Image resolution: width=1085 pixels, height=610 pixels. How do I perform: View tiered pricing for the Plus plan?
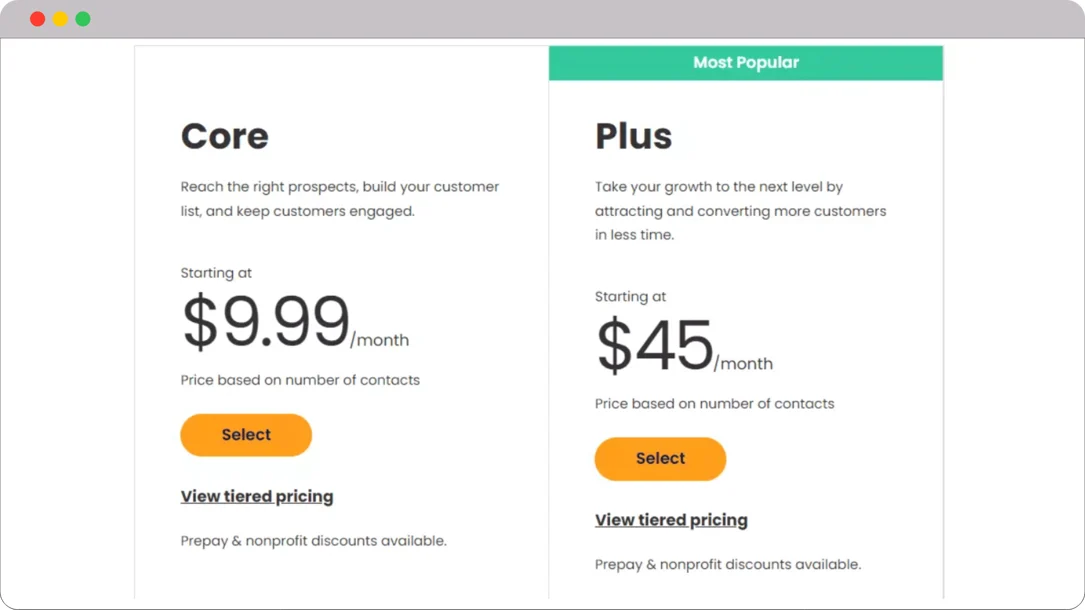click(671, 520)
